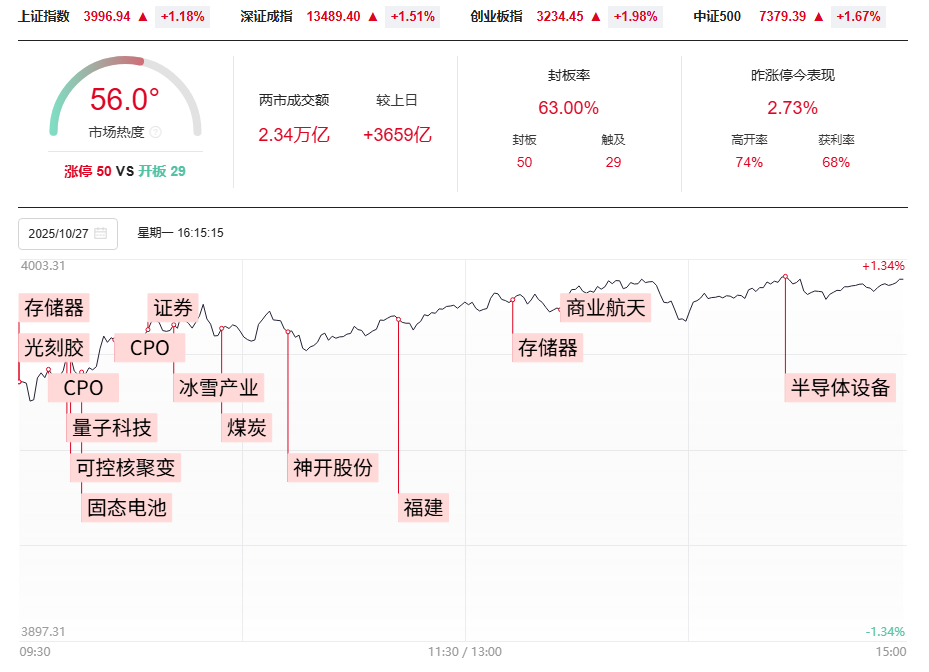Click the 神开股份 marker label
The height and width of the screenshot is (672, 929).
click(333, 467)
